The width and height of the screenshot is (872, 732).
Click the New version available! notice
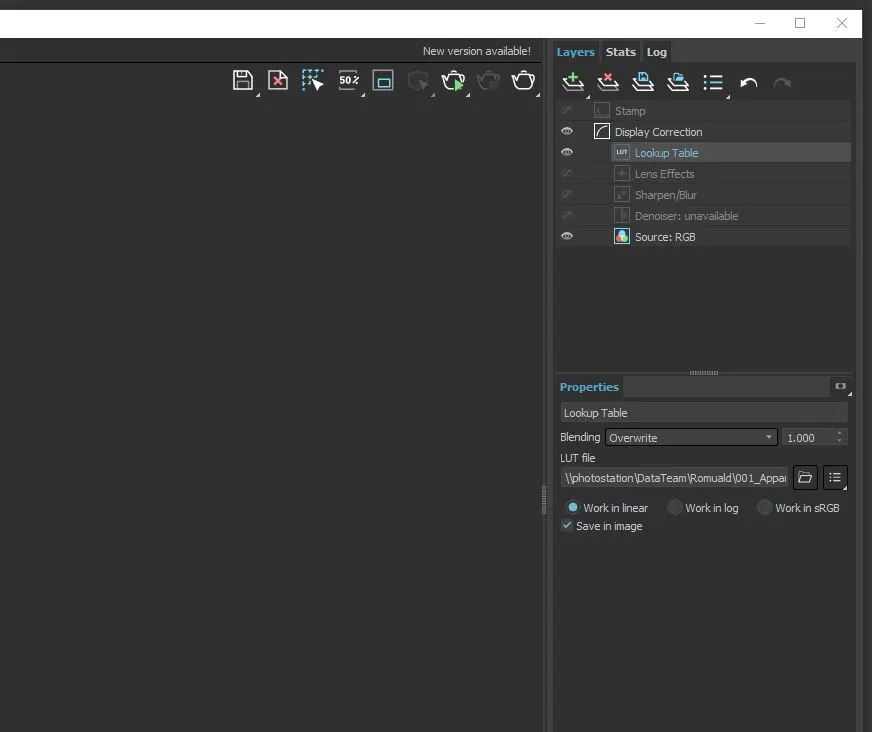pos(477,51)
